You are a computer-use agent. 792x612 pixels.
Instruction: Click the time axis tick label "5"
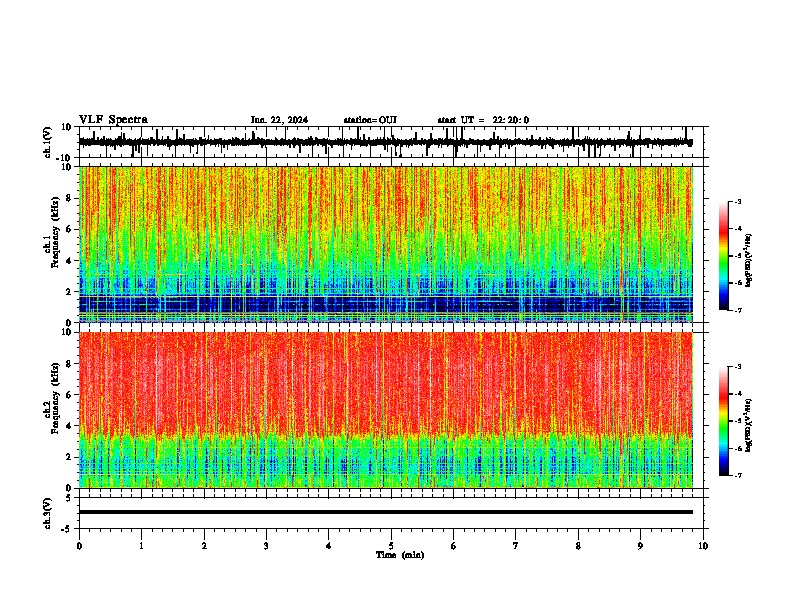tap(391, 546)
